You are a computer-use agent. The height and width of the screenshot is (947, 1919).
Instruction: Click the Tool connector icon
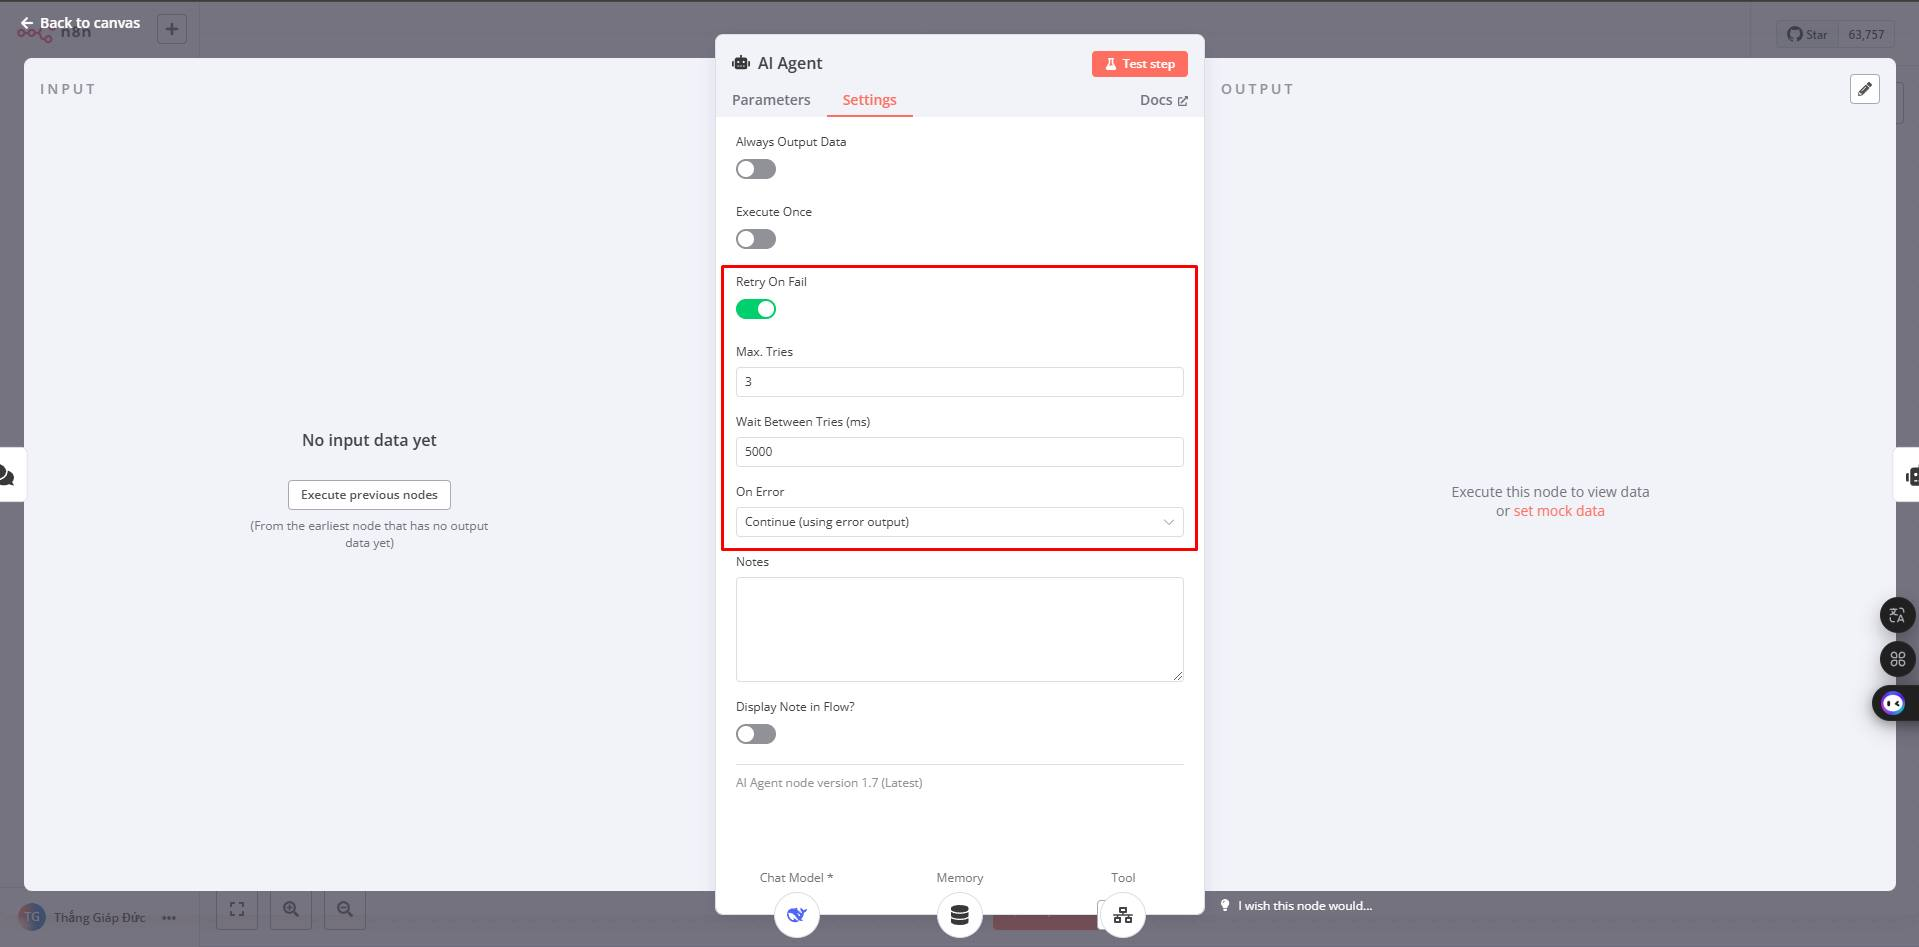(1123, 915)
